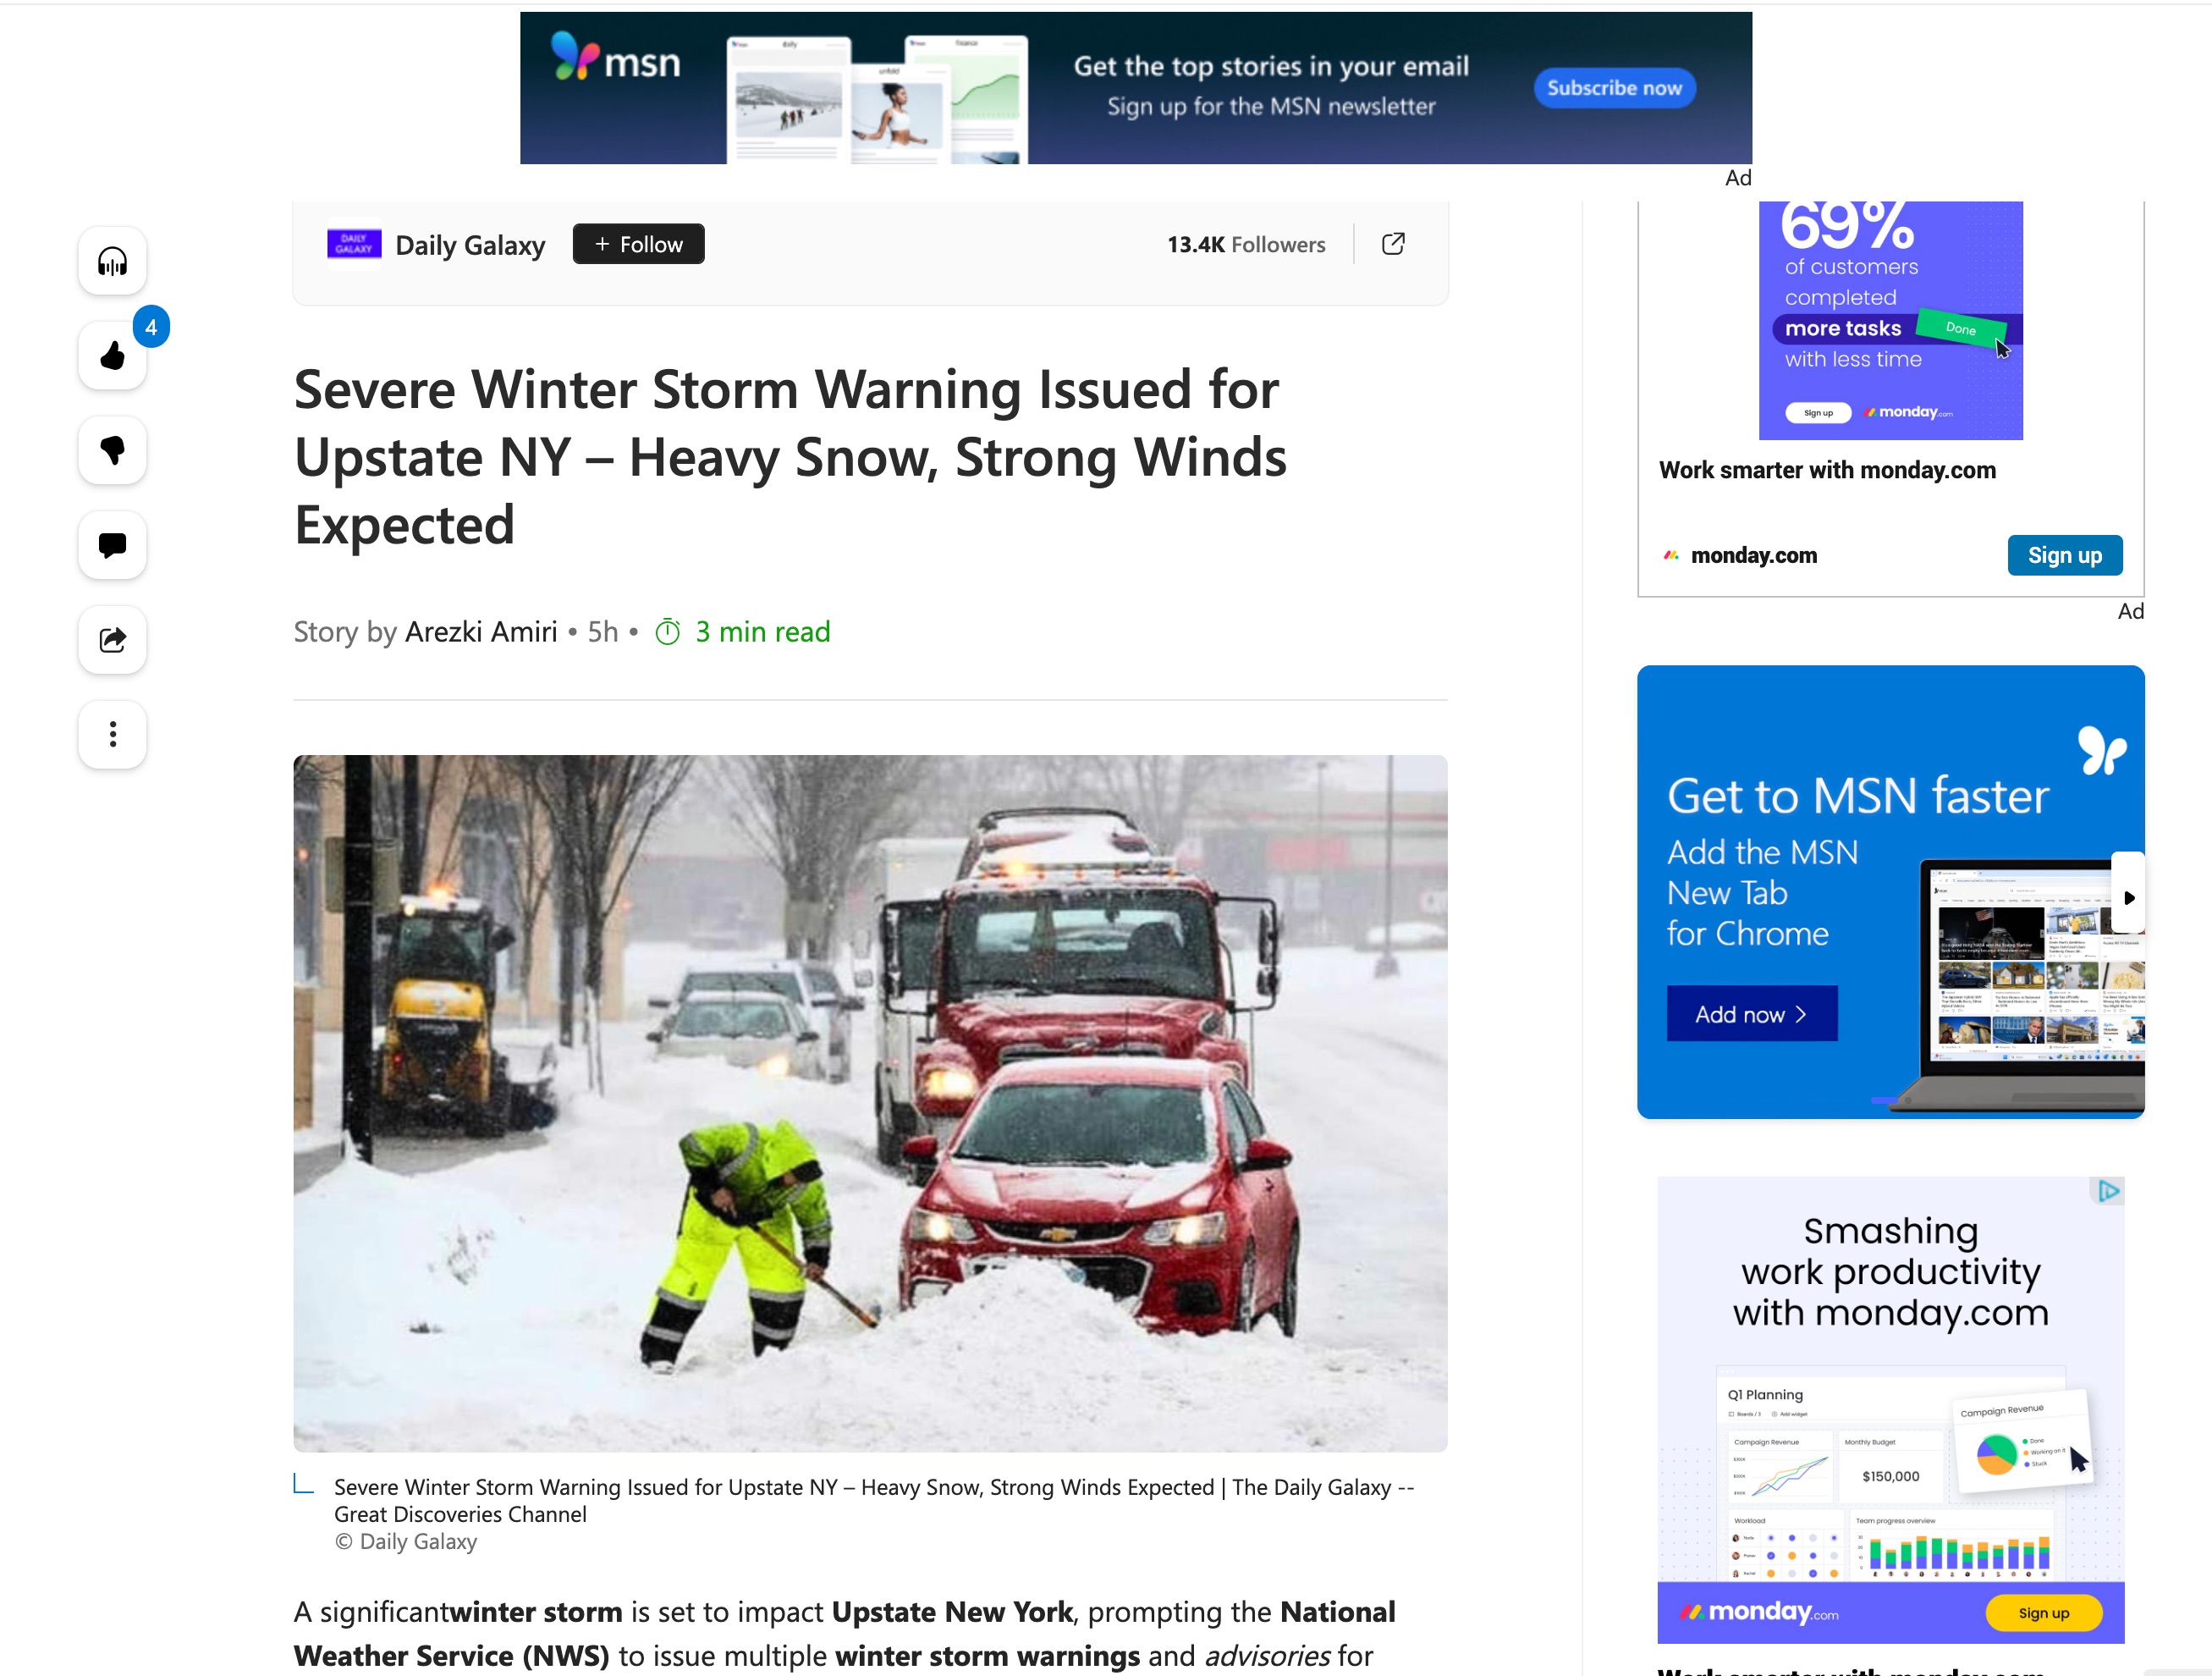Image resolution: width=2212 pixels, height=1676 pixels.
Task: Click the Add now MSN Chrome extension link
Action: pos(1753,1012)
